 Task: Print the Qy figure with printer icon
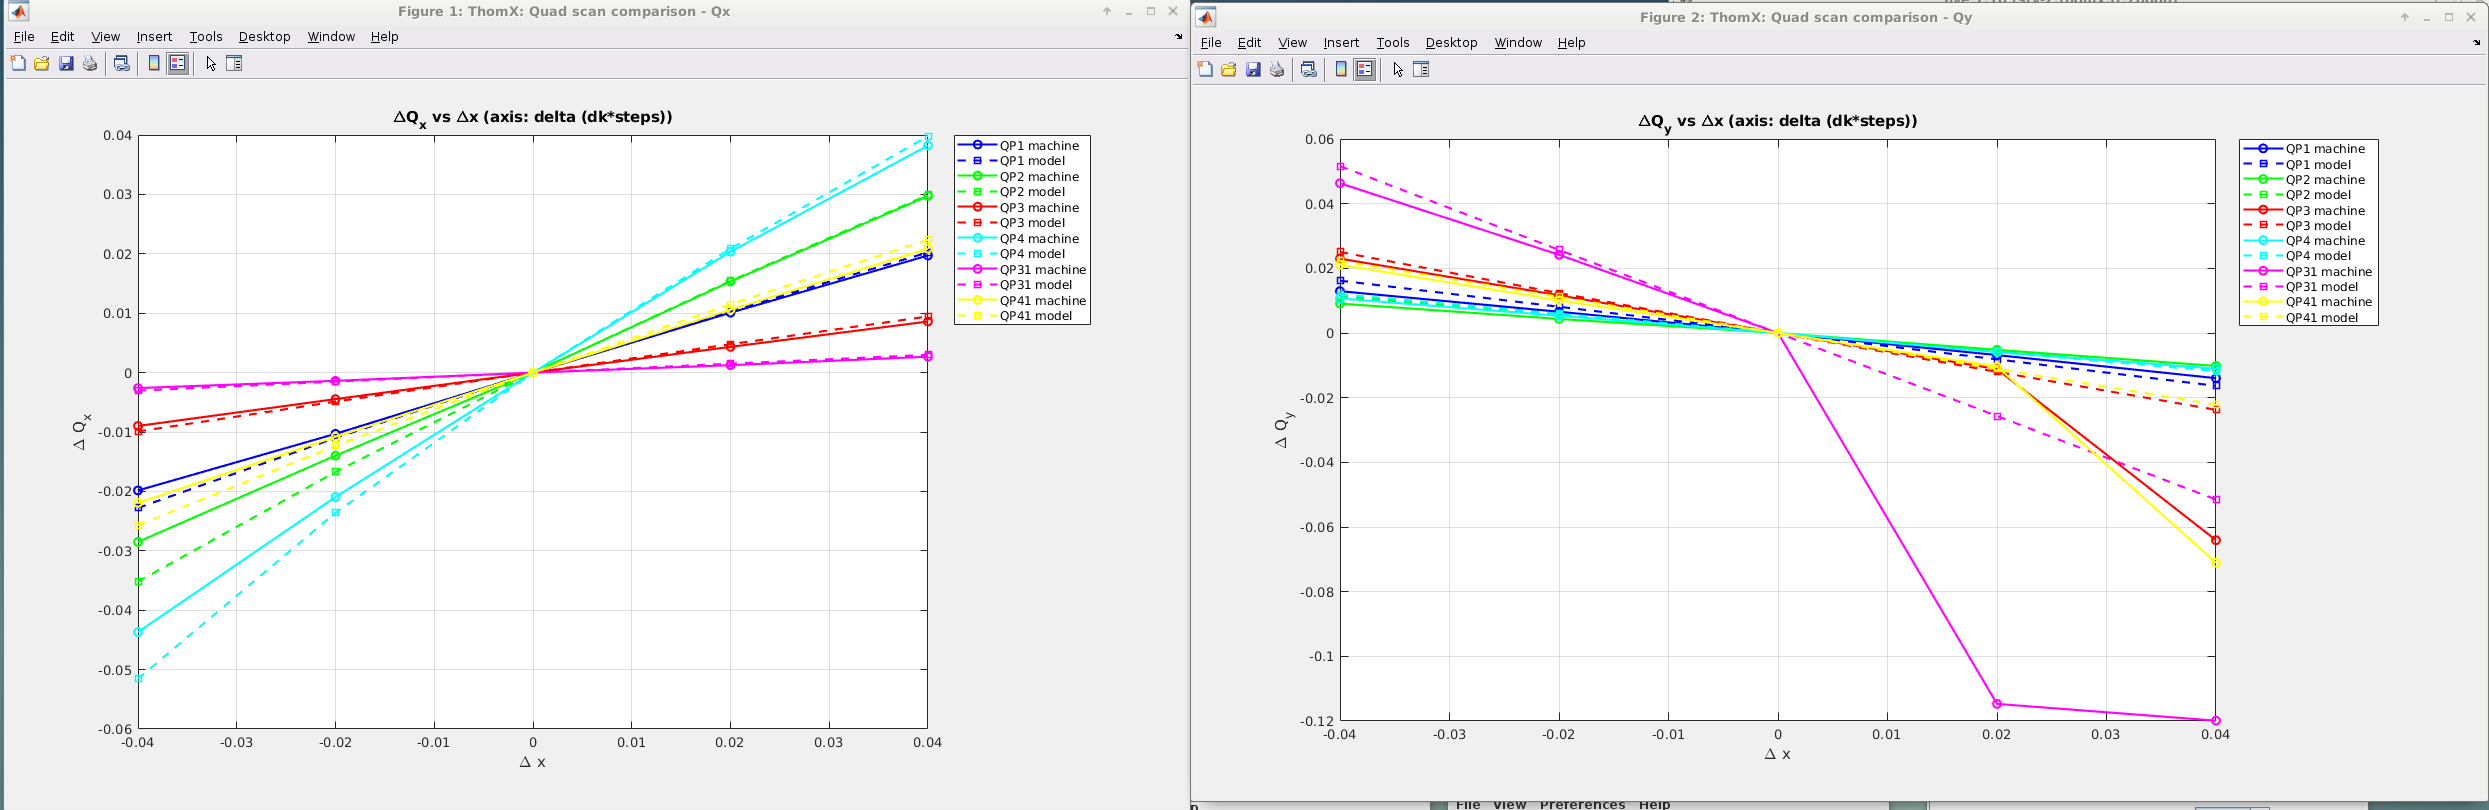click(1277, 70)
